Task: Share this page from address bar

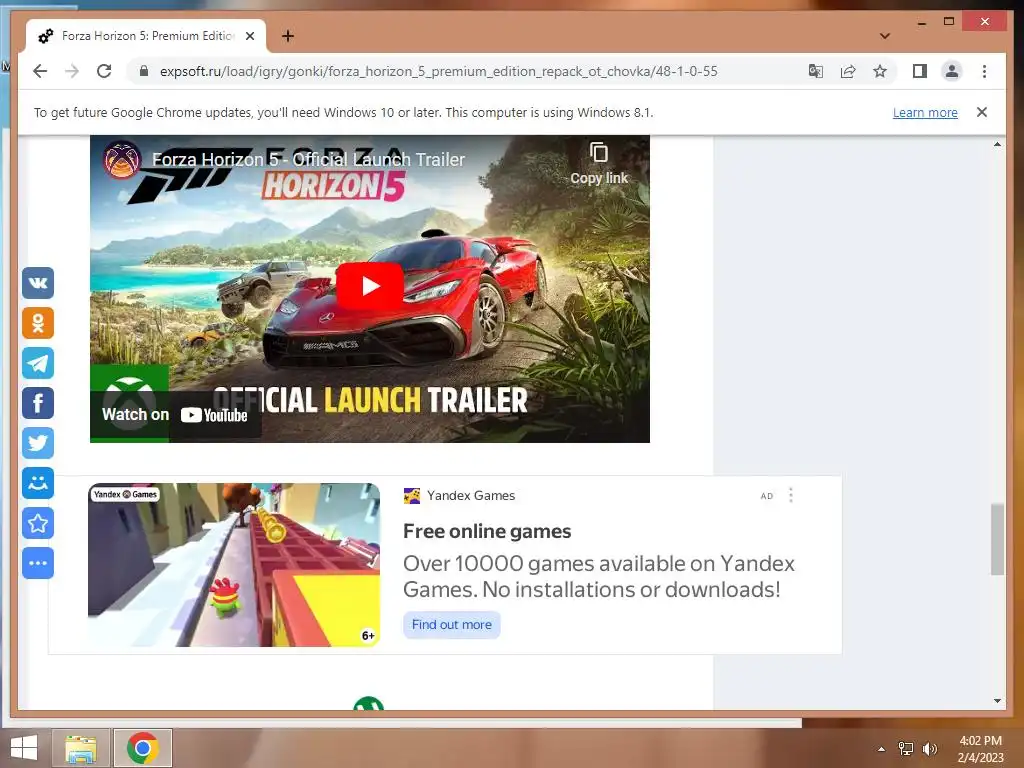Action: (848, 71)
